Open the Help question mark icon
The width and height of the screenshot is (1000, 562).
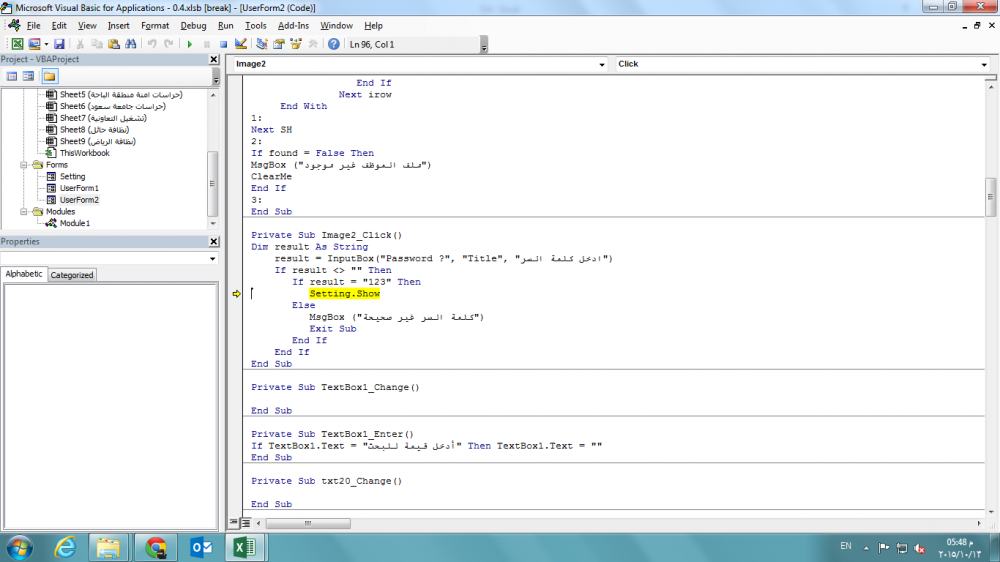333,44
